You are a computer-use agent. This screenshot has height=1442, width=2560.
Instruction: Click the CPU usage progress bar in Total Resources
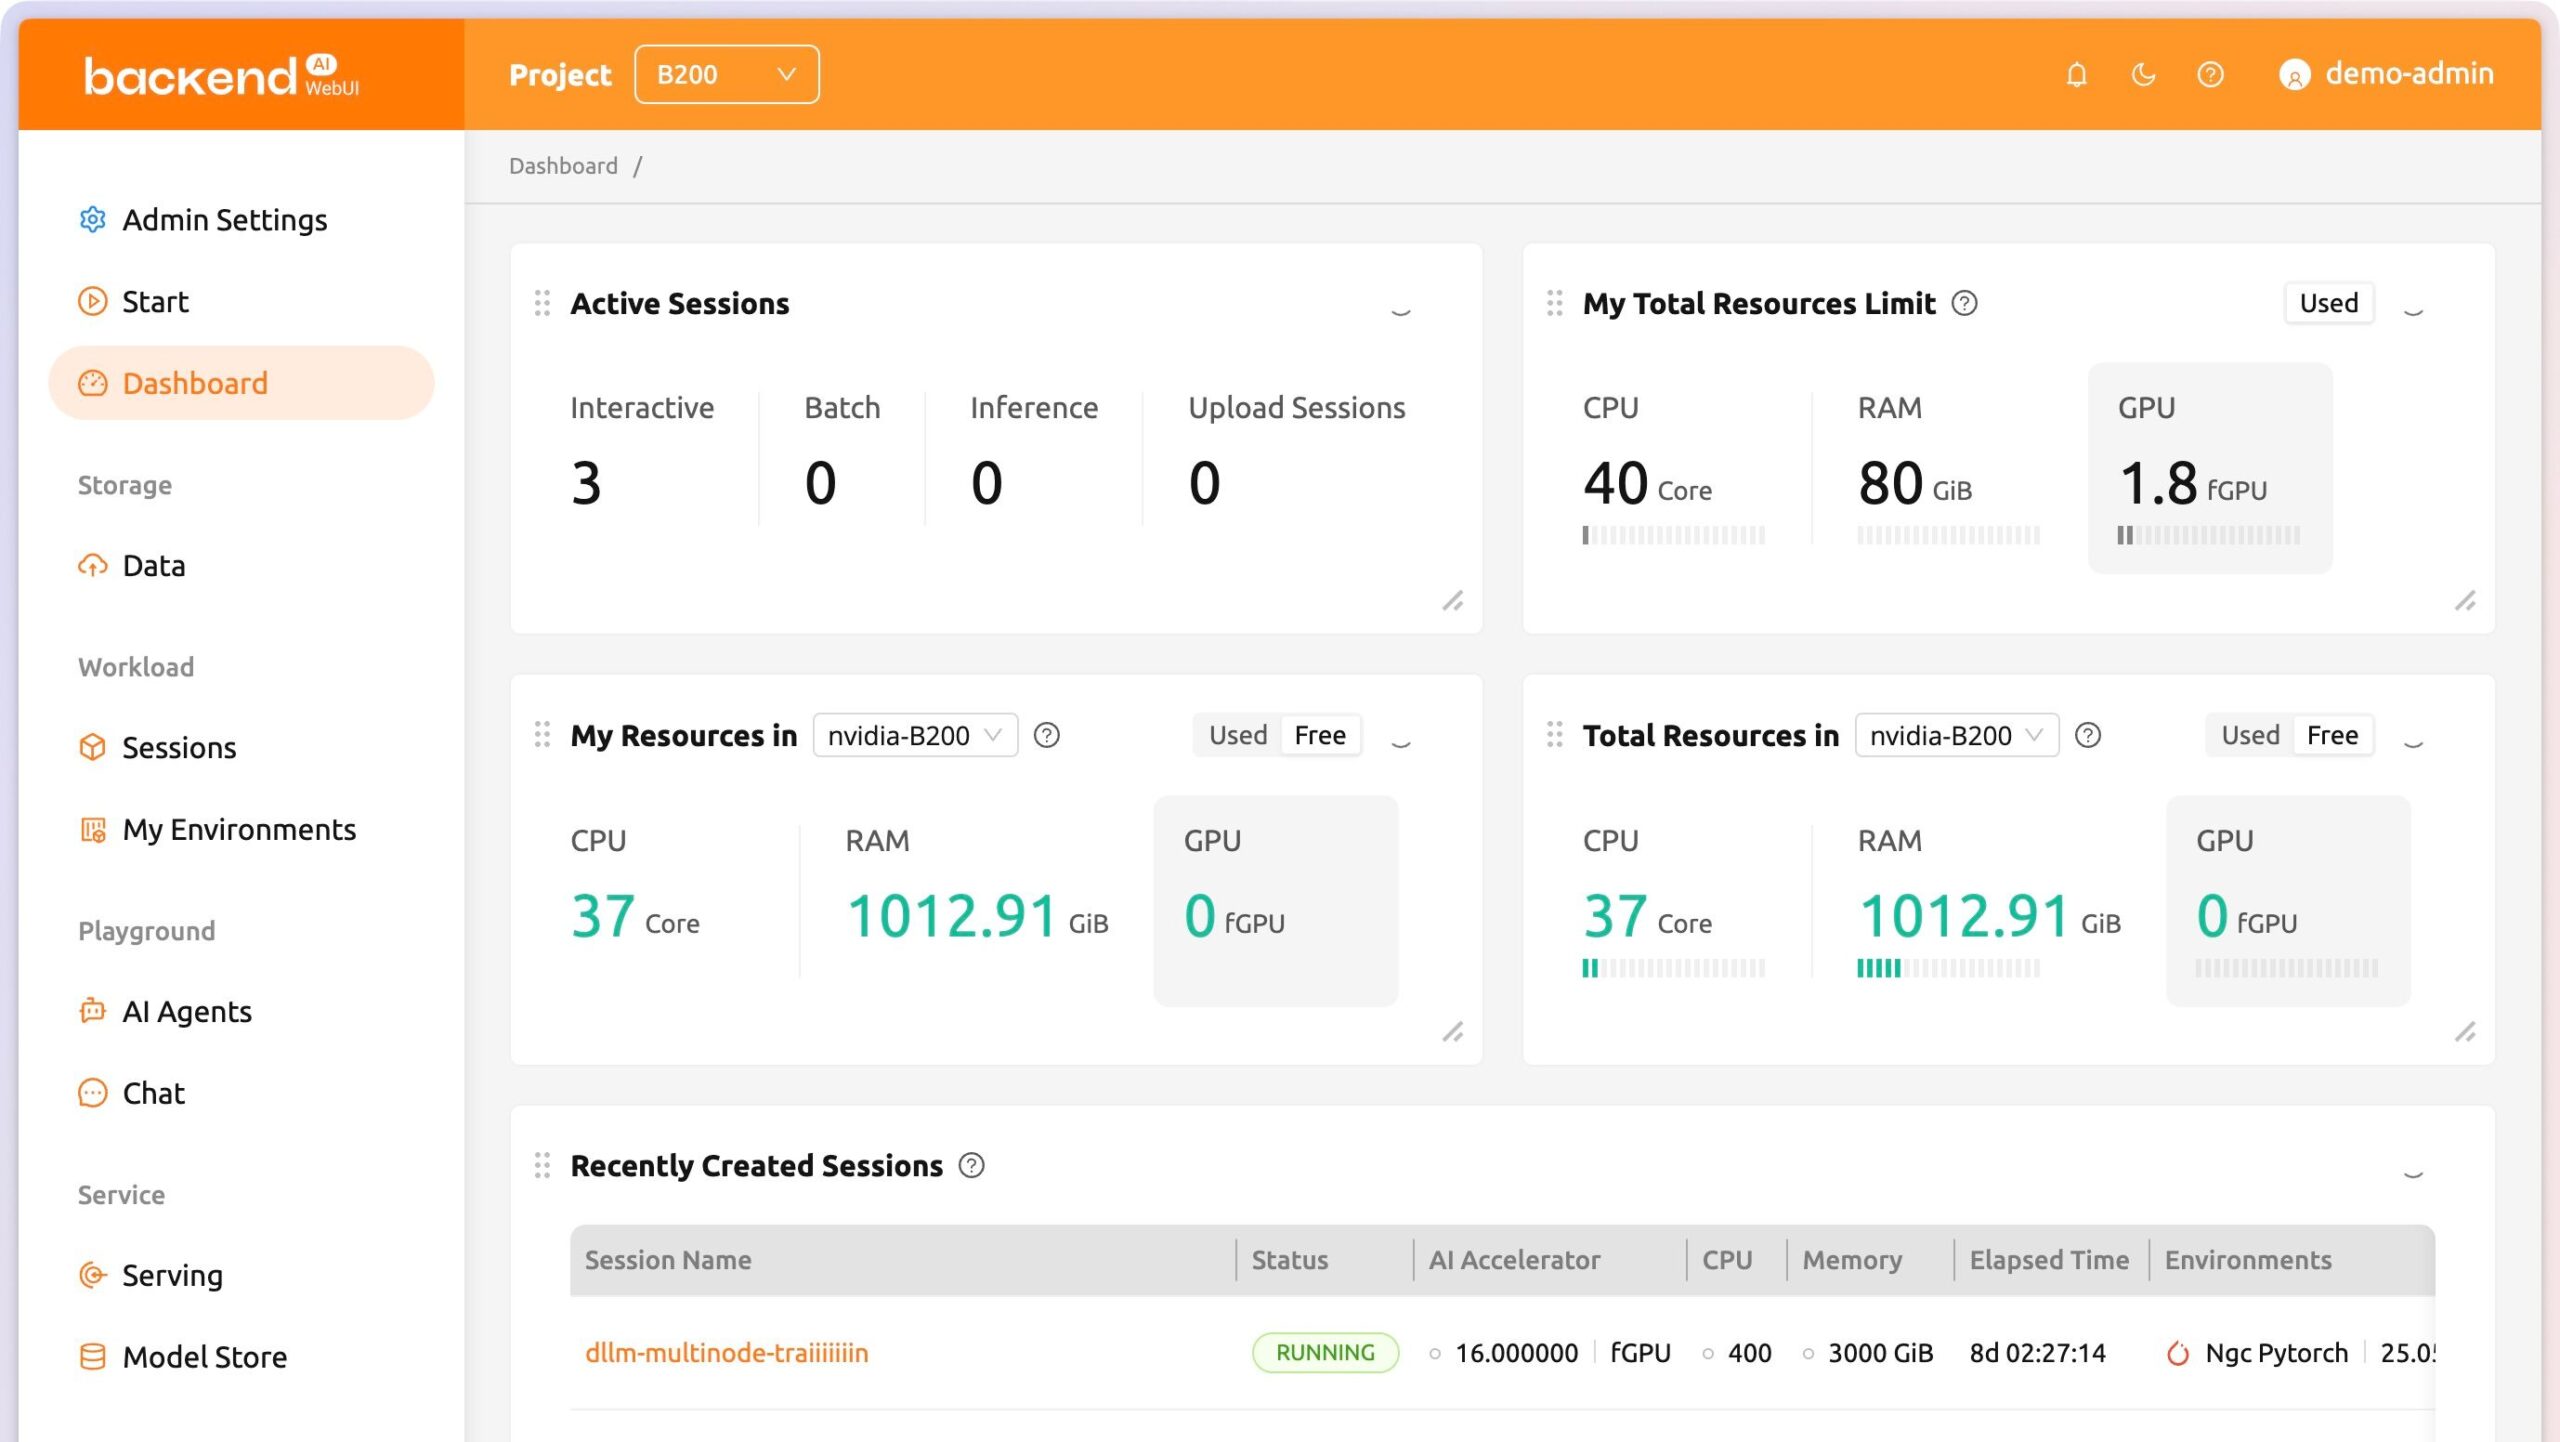pos(1673,968)
